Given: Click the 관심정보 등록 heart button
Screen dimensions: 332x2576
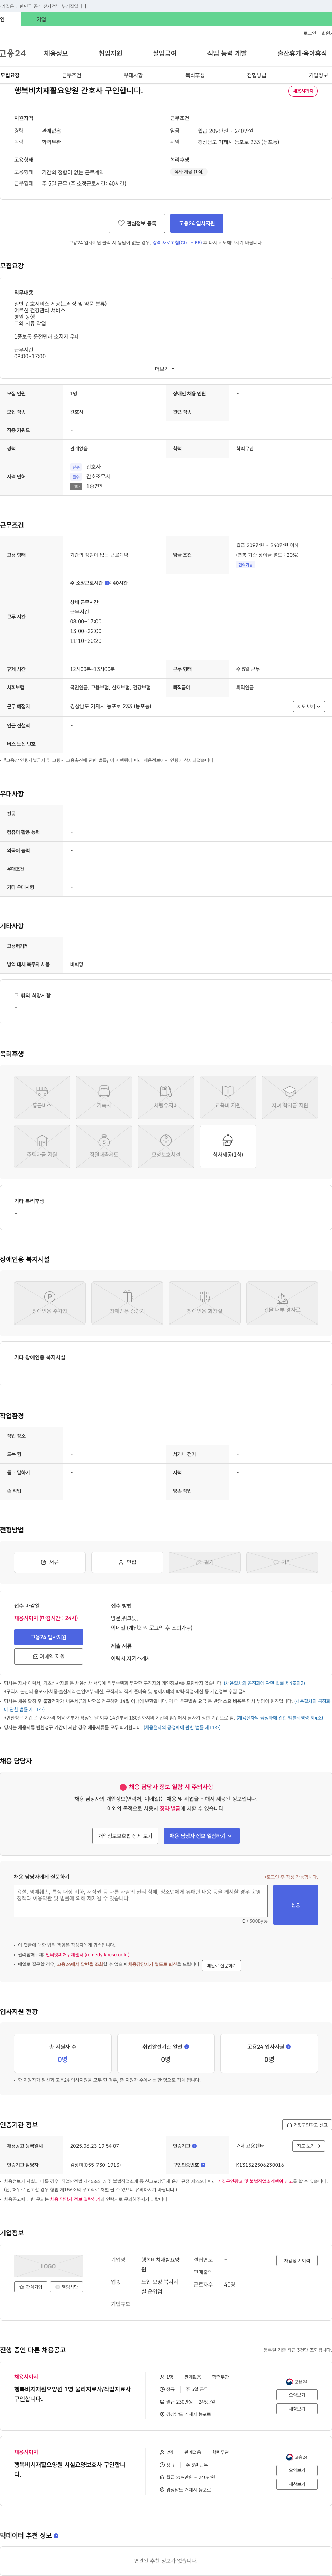Looking at the screenshot, I should 137,223.
